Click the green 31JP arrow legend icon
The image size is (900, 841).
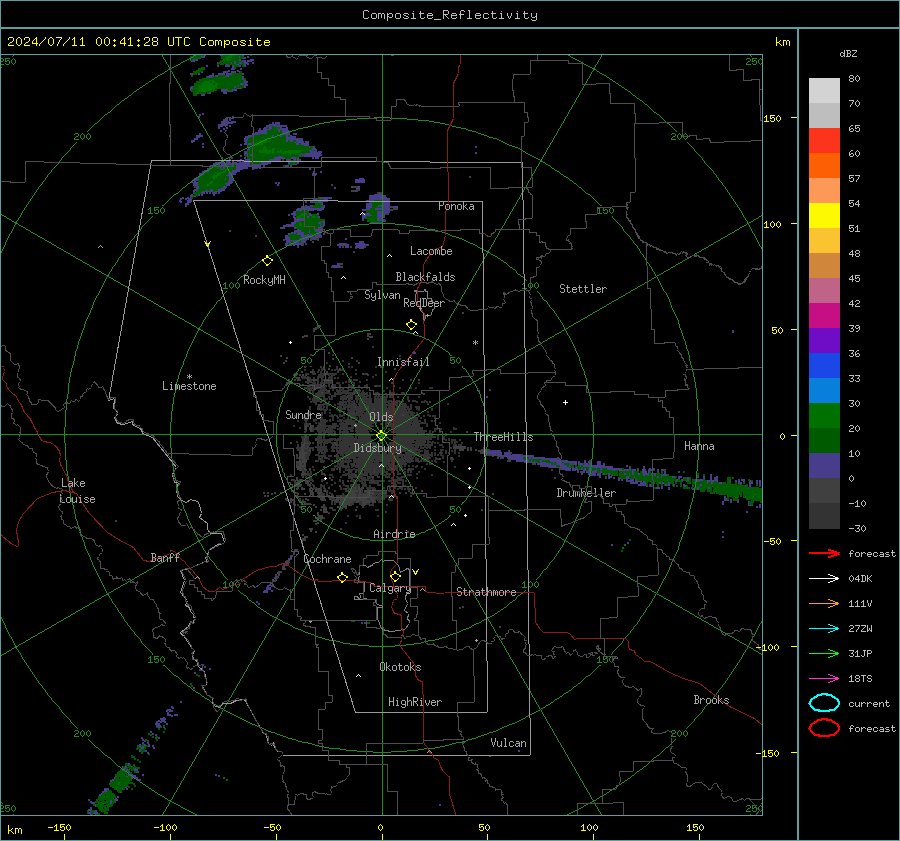click(824, 653)
